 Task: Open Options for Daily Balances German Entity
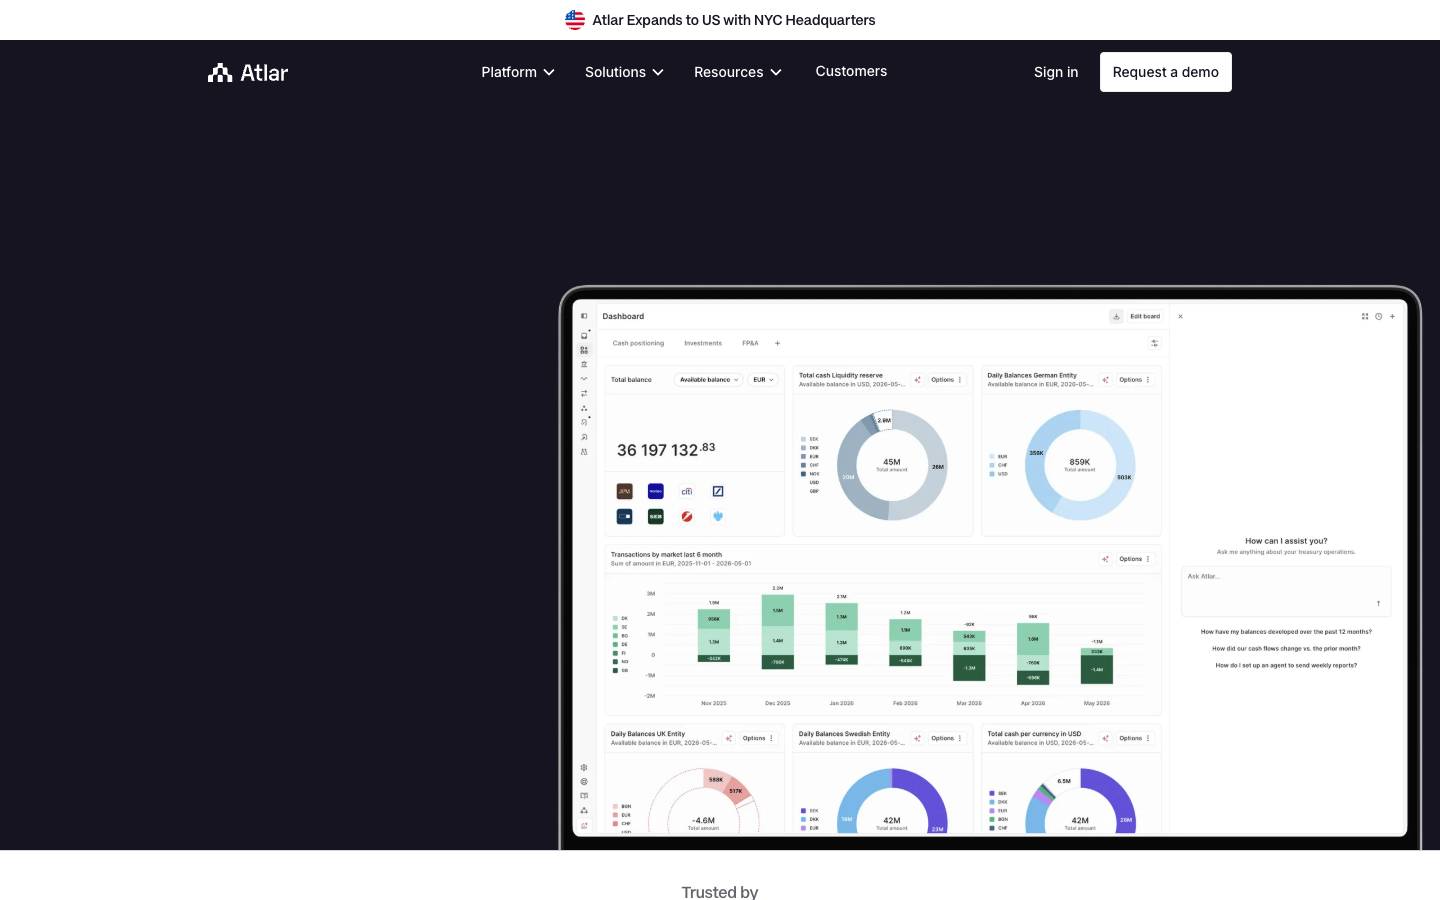tap(1134, 380)
